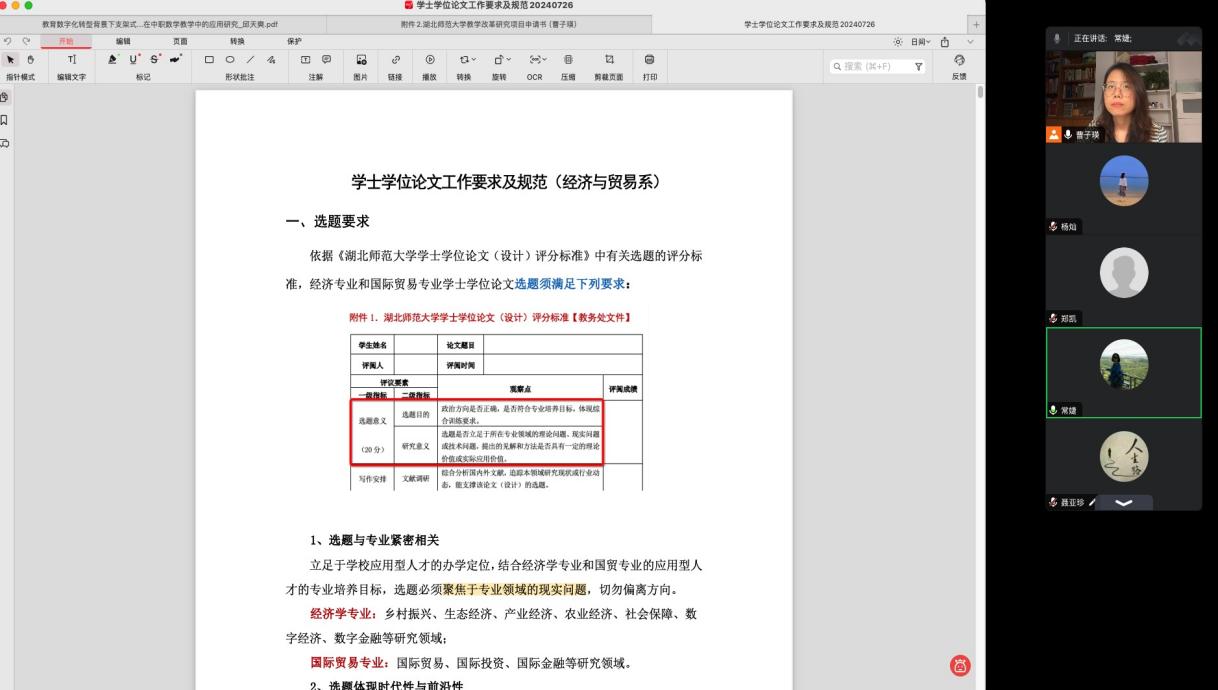Insert an image using the 图片 icon

tap(361, 60)
